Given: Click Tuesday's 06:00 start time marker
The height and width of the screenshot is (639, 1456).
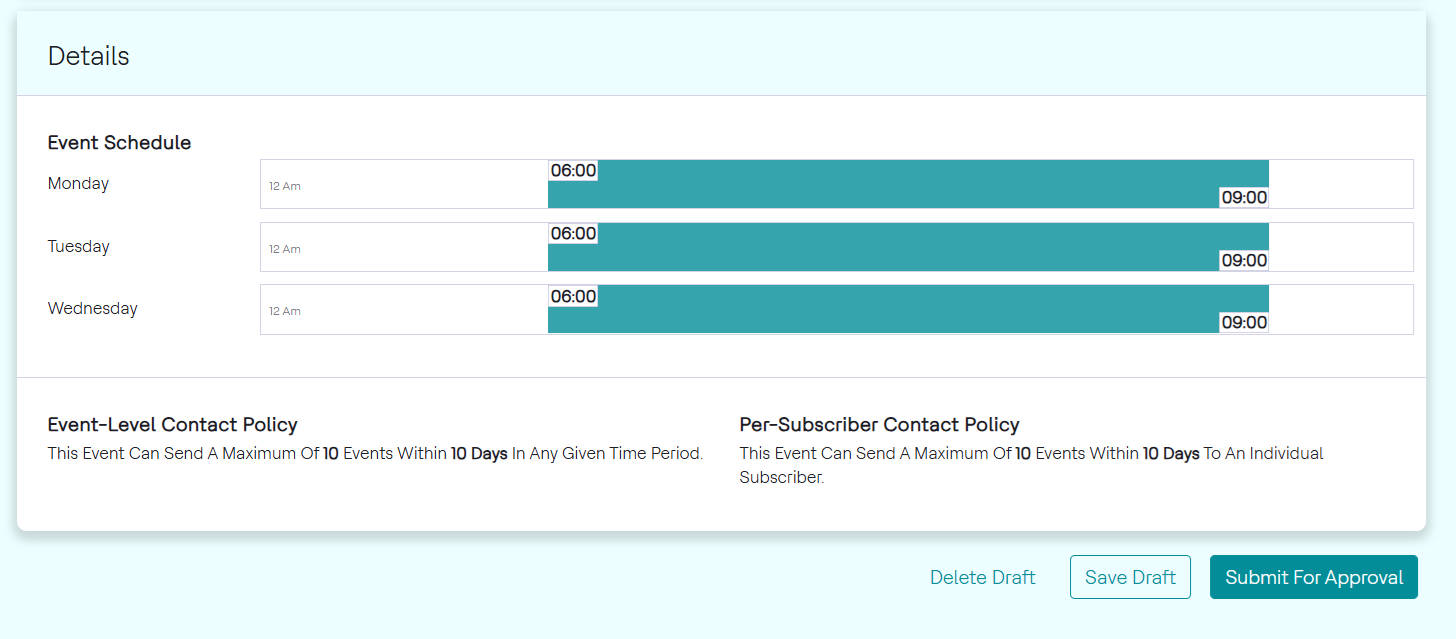Looking at the screenshot, I should pos(573,234).
